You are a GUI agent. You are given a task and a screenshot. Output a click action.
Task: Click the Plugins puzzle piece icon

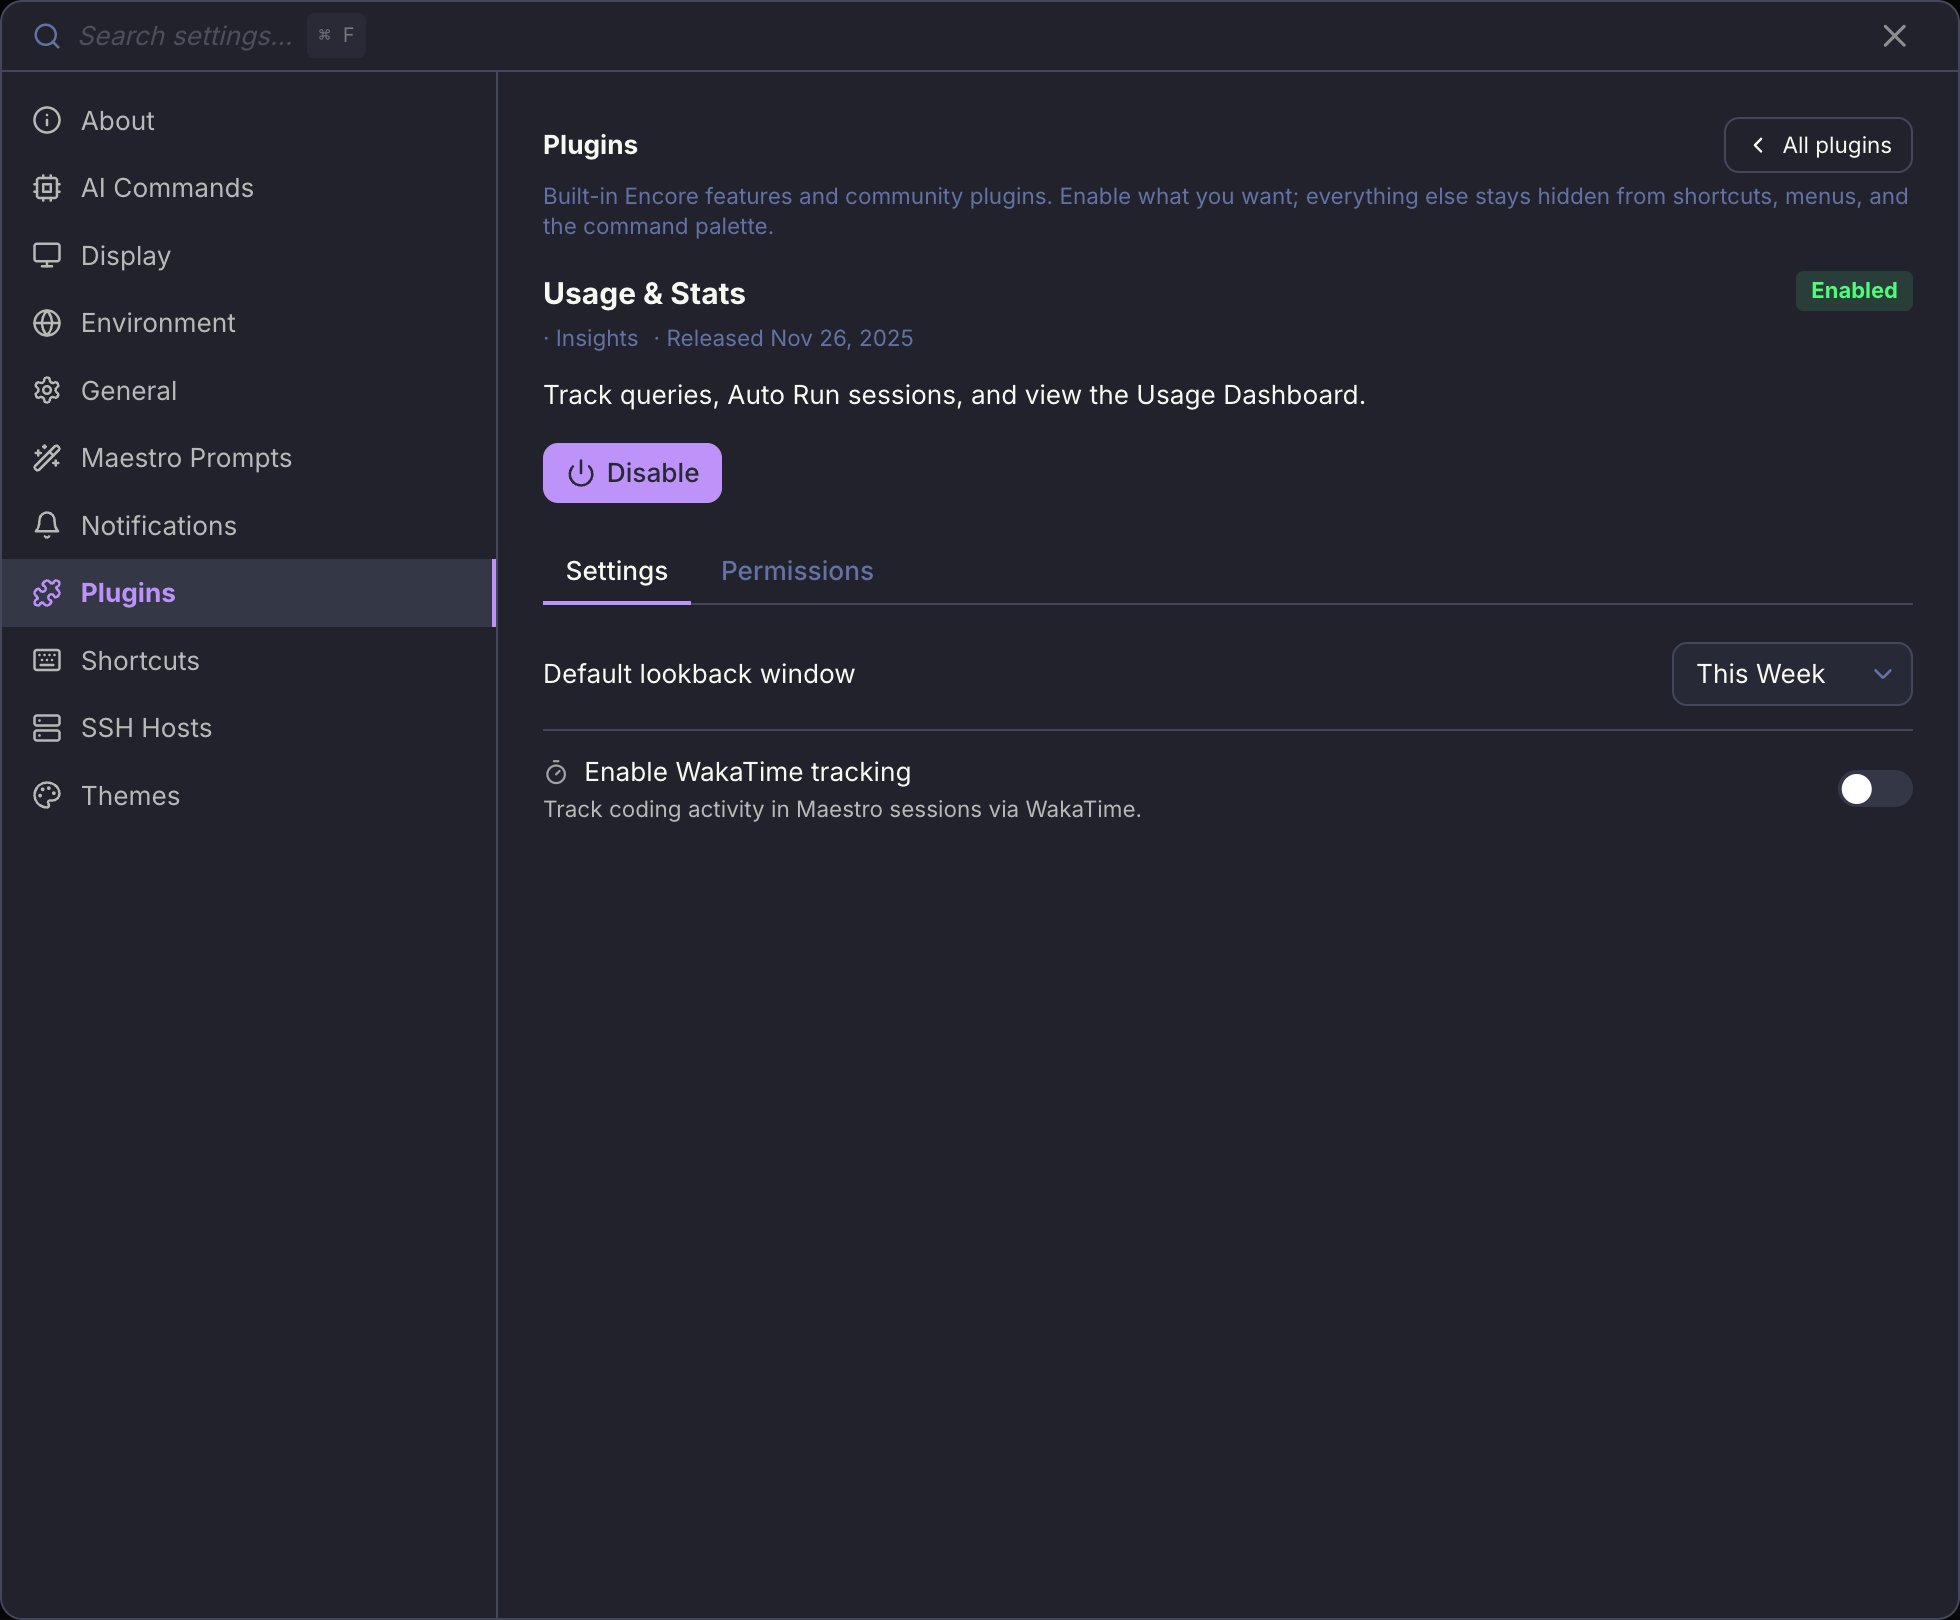(47, 593)
